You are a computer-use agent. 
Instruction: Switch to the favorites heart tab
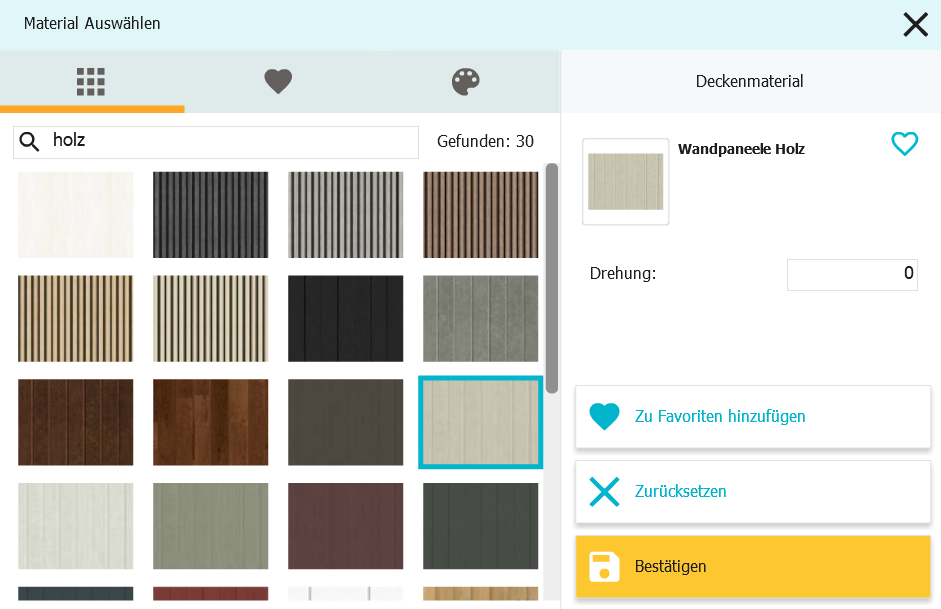[x=278, y=82]
